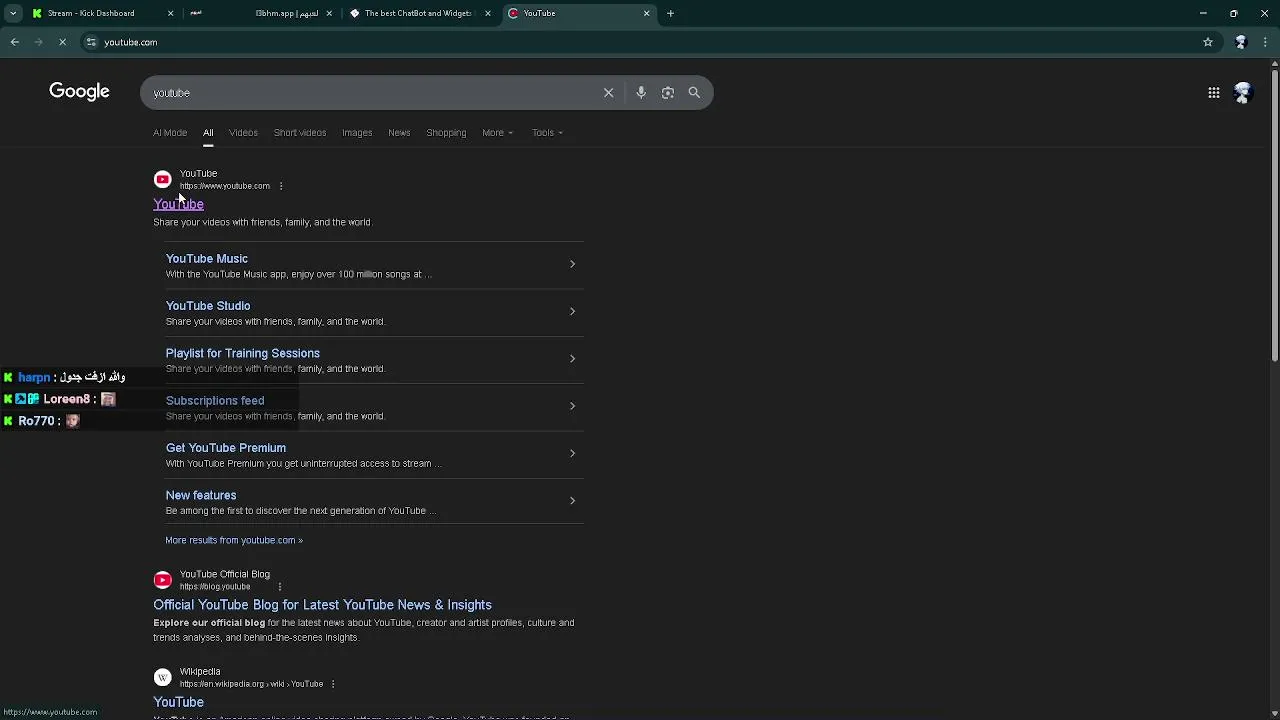
Task: Open the main YouTube result link
Action: point(178,204)
